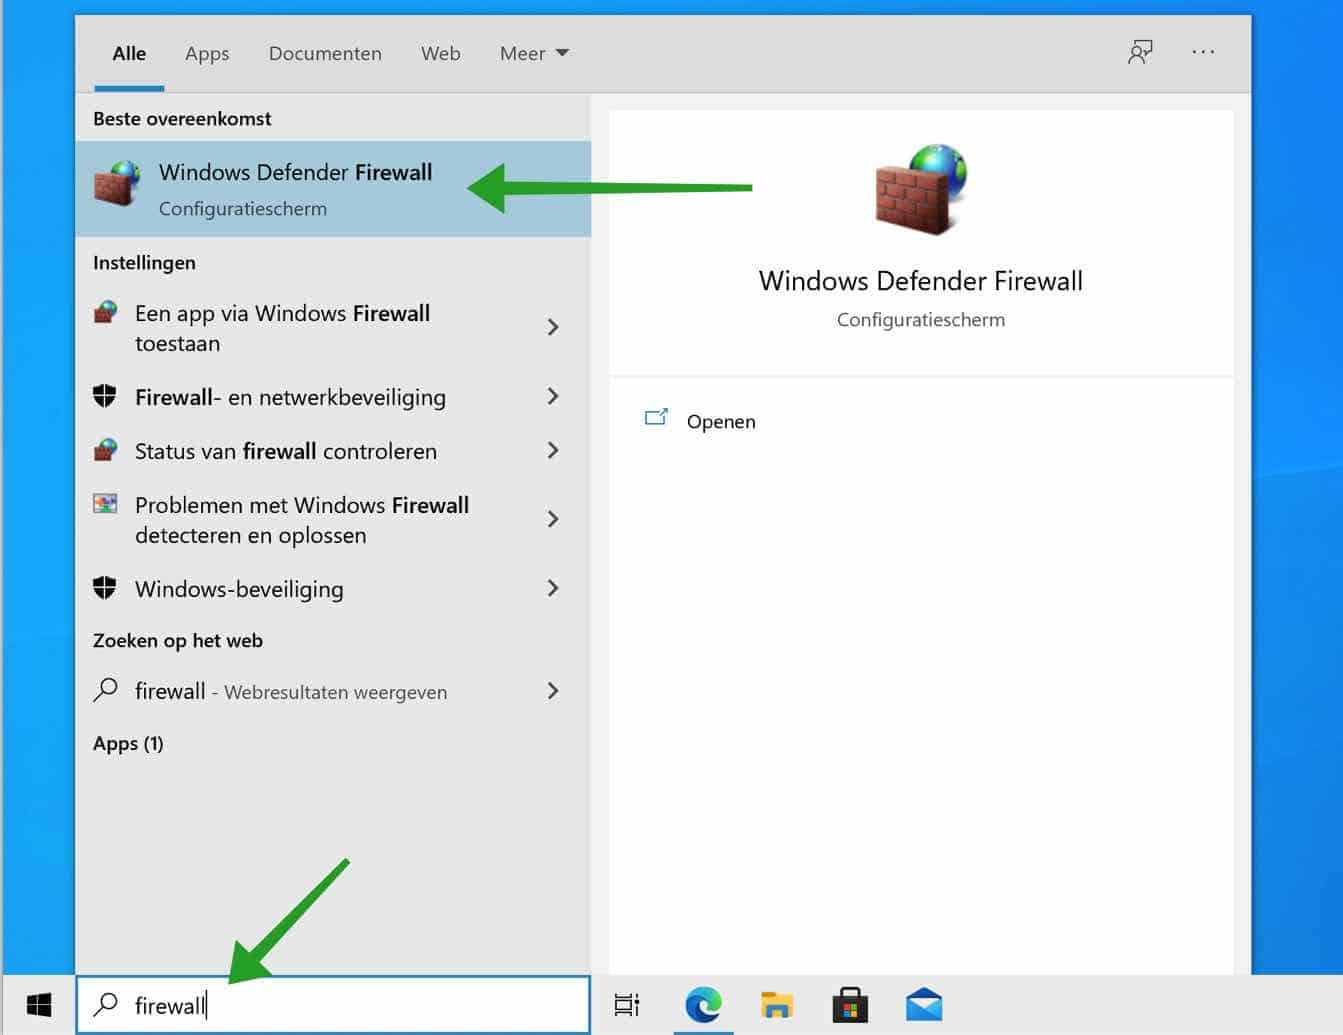
Task: Select the web search magnifier for 'firewall'
Action: (x=106, y=690)
